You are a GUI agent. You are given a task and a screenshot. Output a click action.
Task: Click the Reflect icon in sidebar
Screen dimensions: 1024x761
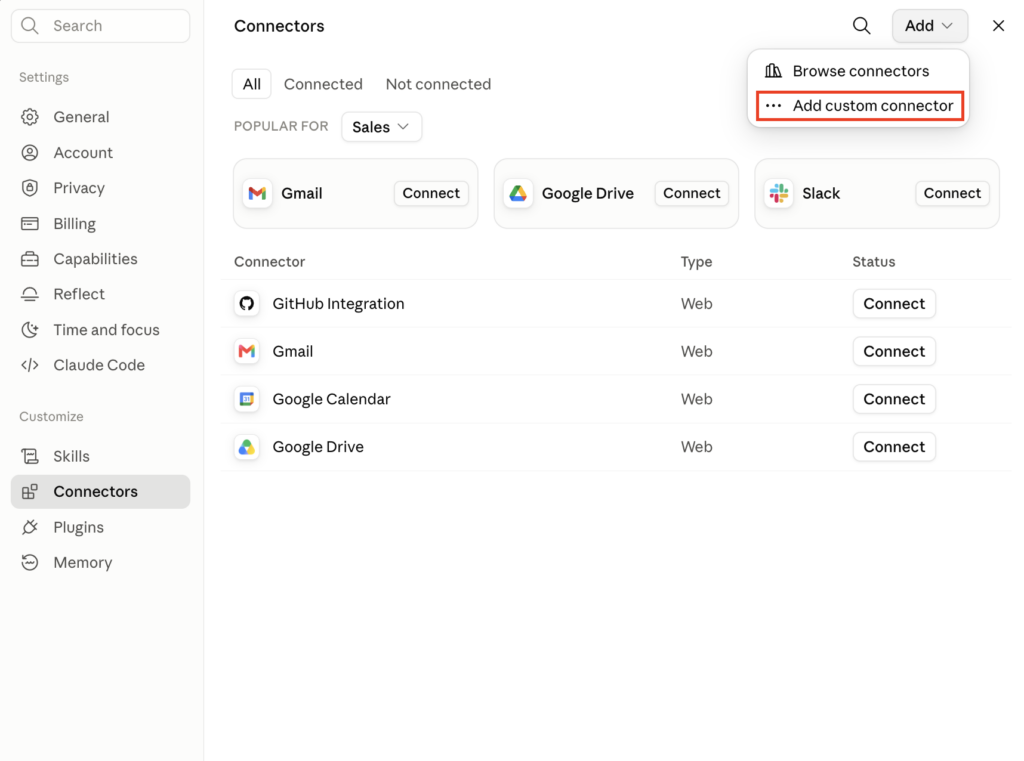29,294
